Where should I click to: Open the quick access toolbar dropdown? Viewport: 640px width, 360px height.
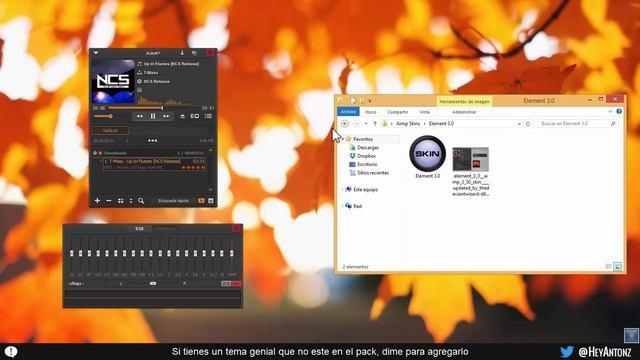coord(370,101)
